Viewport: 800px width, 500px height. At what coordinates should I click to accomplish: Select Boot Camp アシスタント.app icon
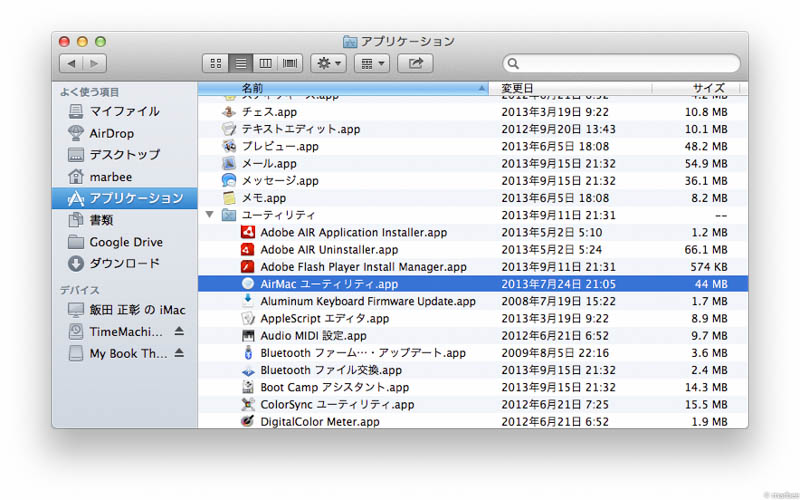click(x=247, y=387)
